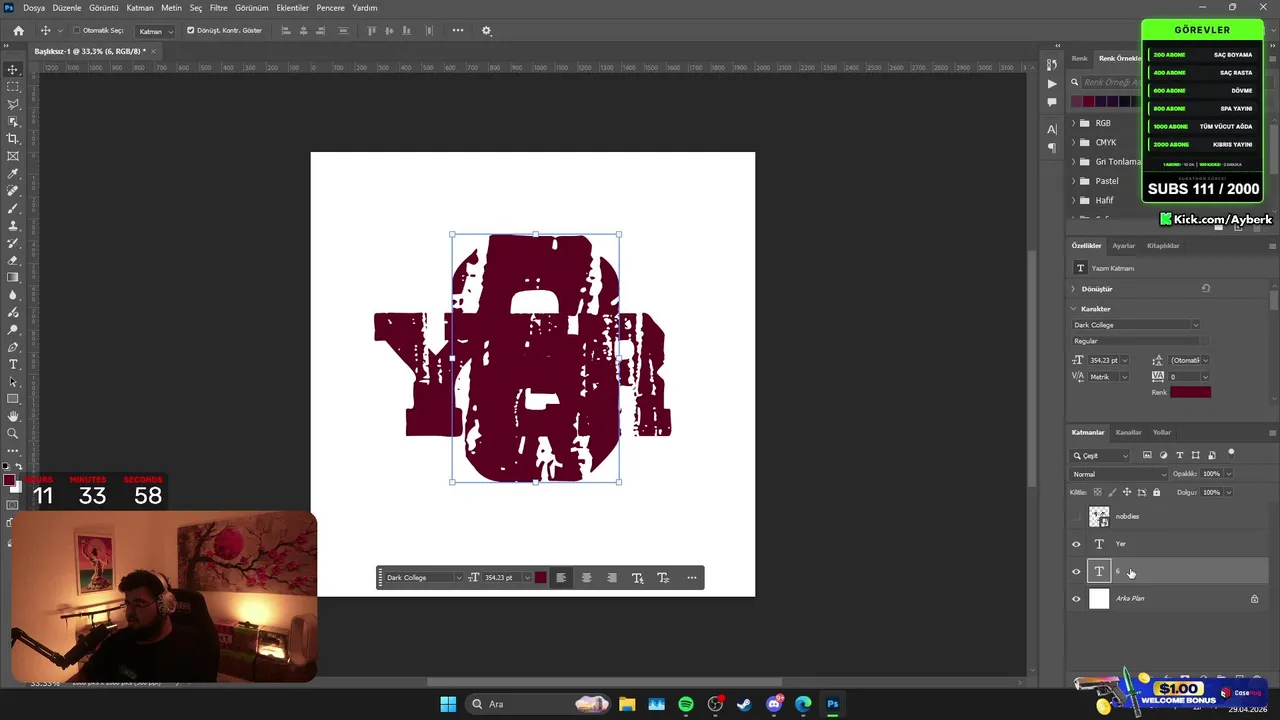Select the Move tool in the toolbox
Screen dimensions: 1280x720
click(13, 69)
